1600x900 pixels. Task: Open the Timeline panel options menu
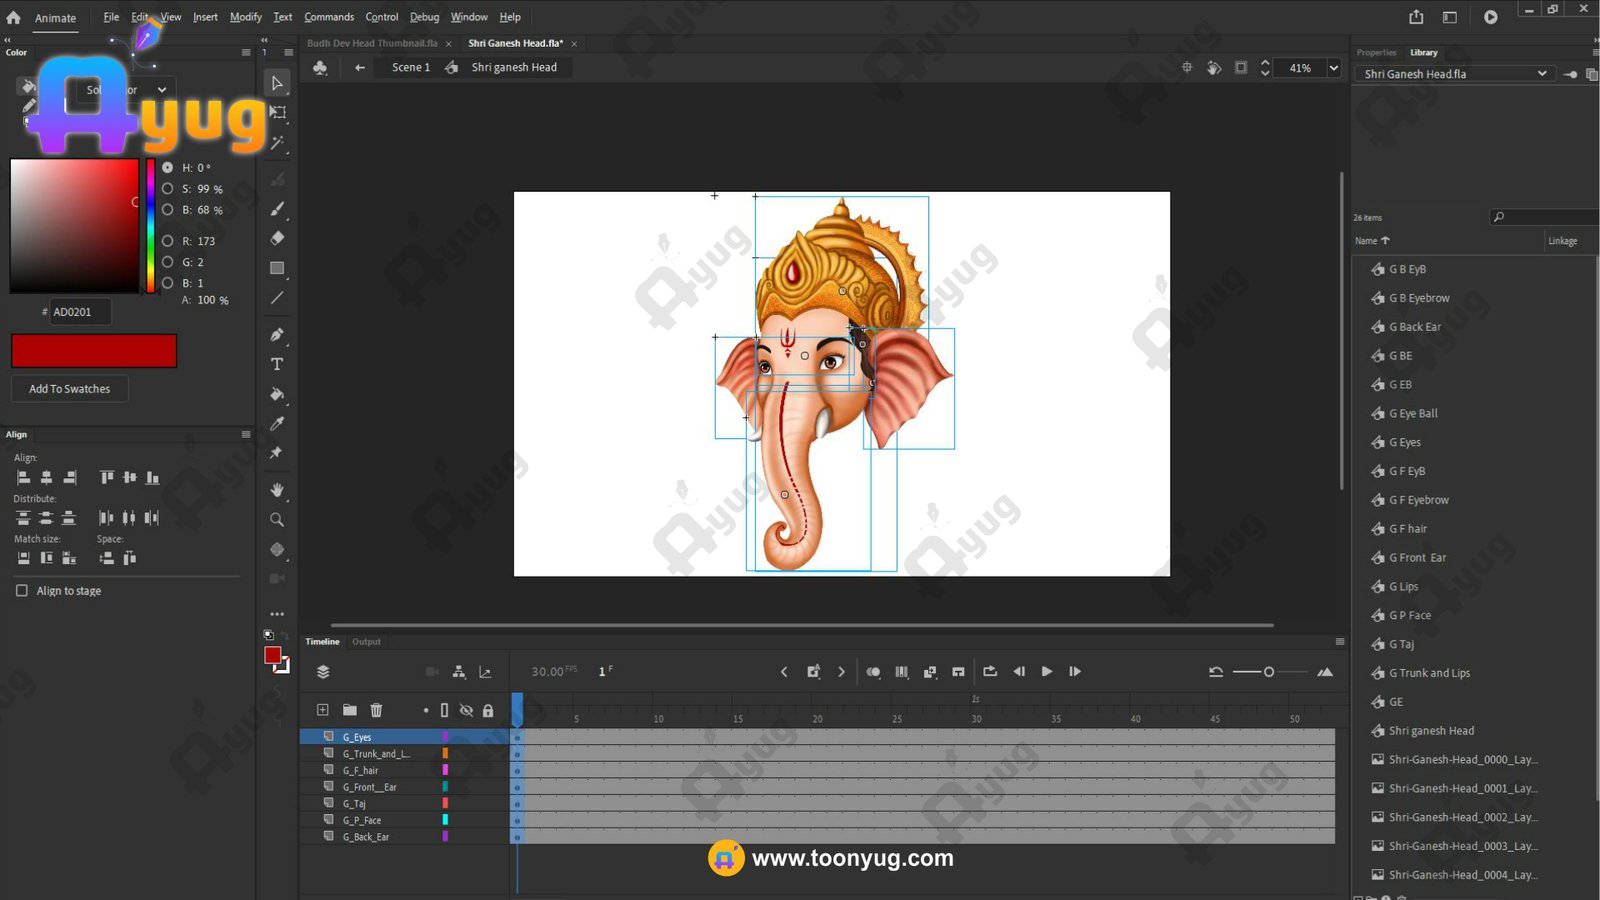click(1340, 642)
